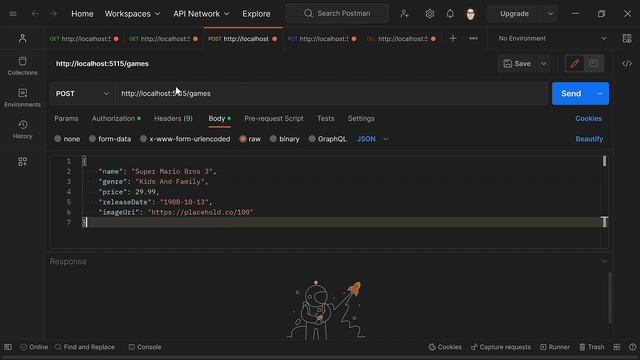Open the No Environment selector
The image size is (640, 360).
[x=552, y=38]
